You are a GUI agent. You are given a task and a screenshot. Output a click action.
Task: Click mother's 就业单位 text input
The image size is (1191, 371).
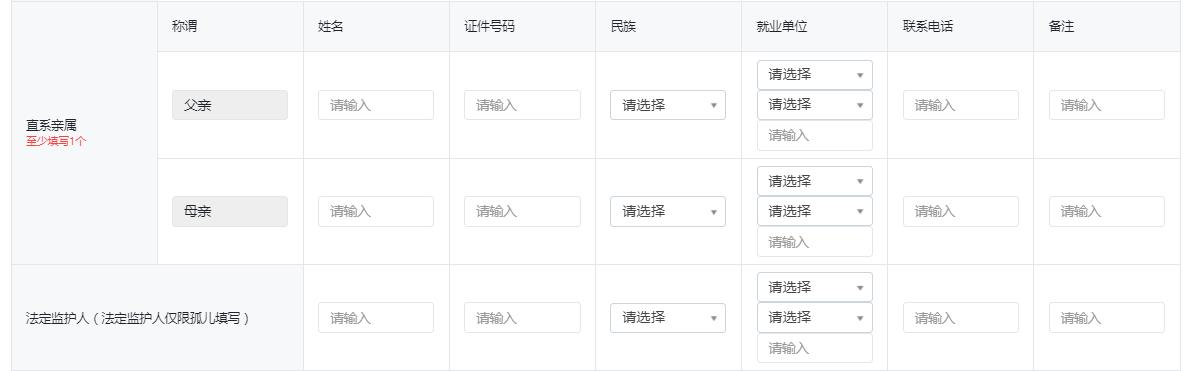coord(814,242)
